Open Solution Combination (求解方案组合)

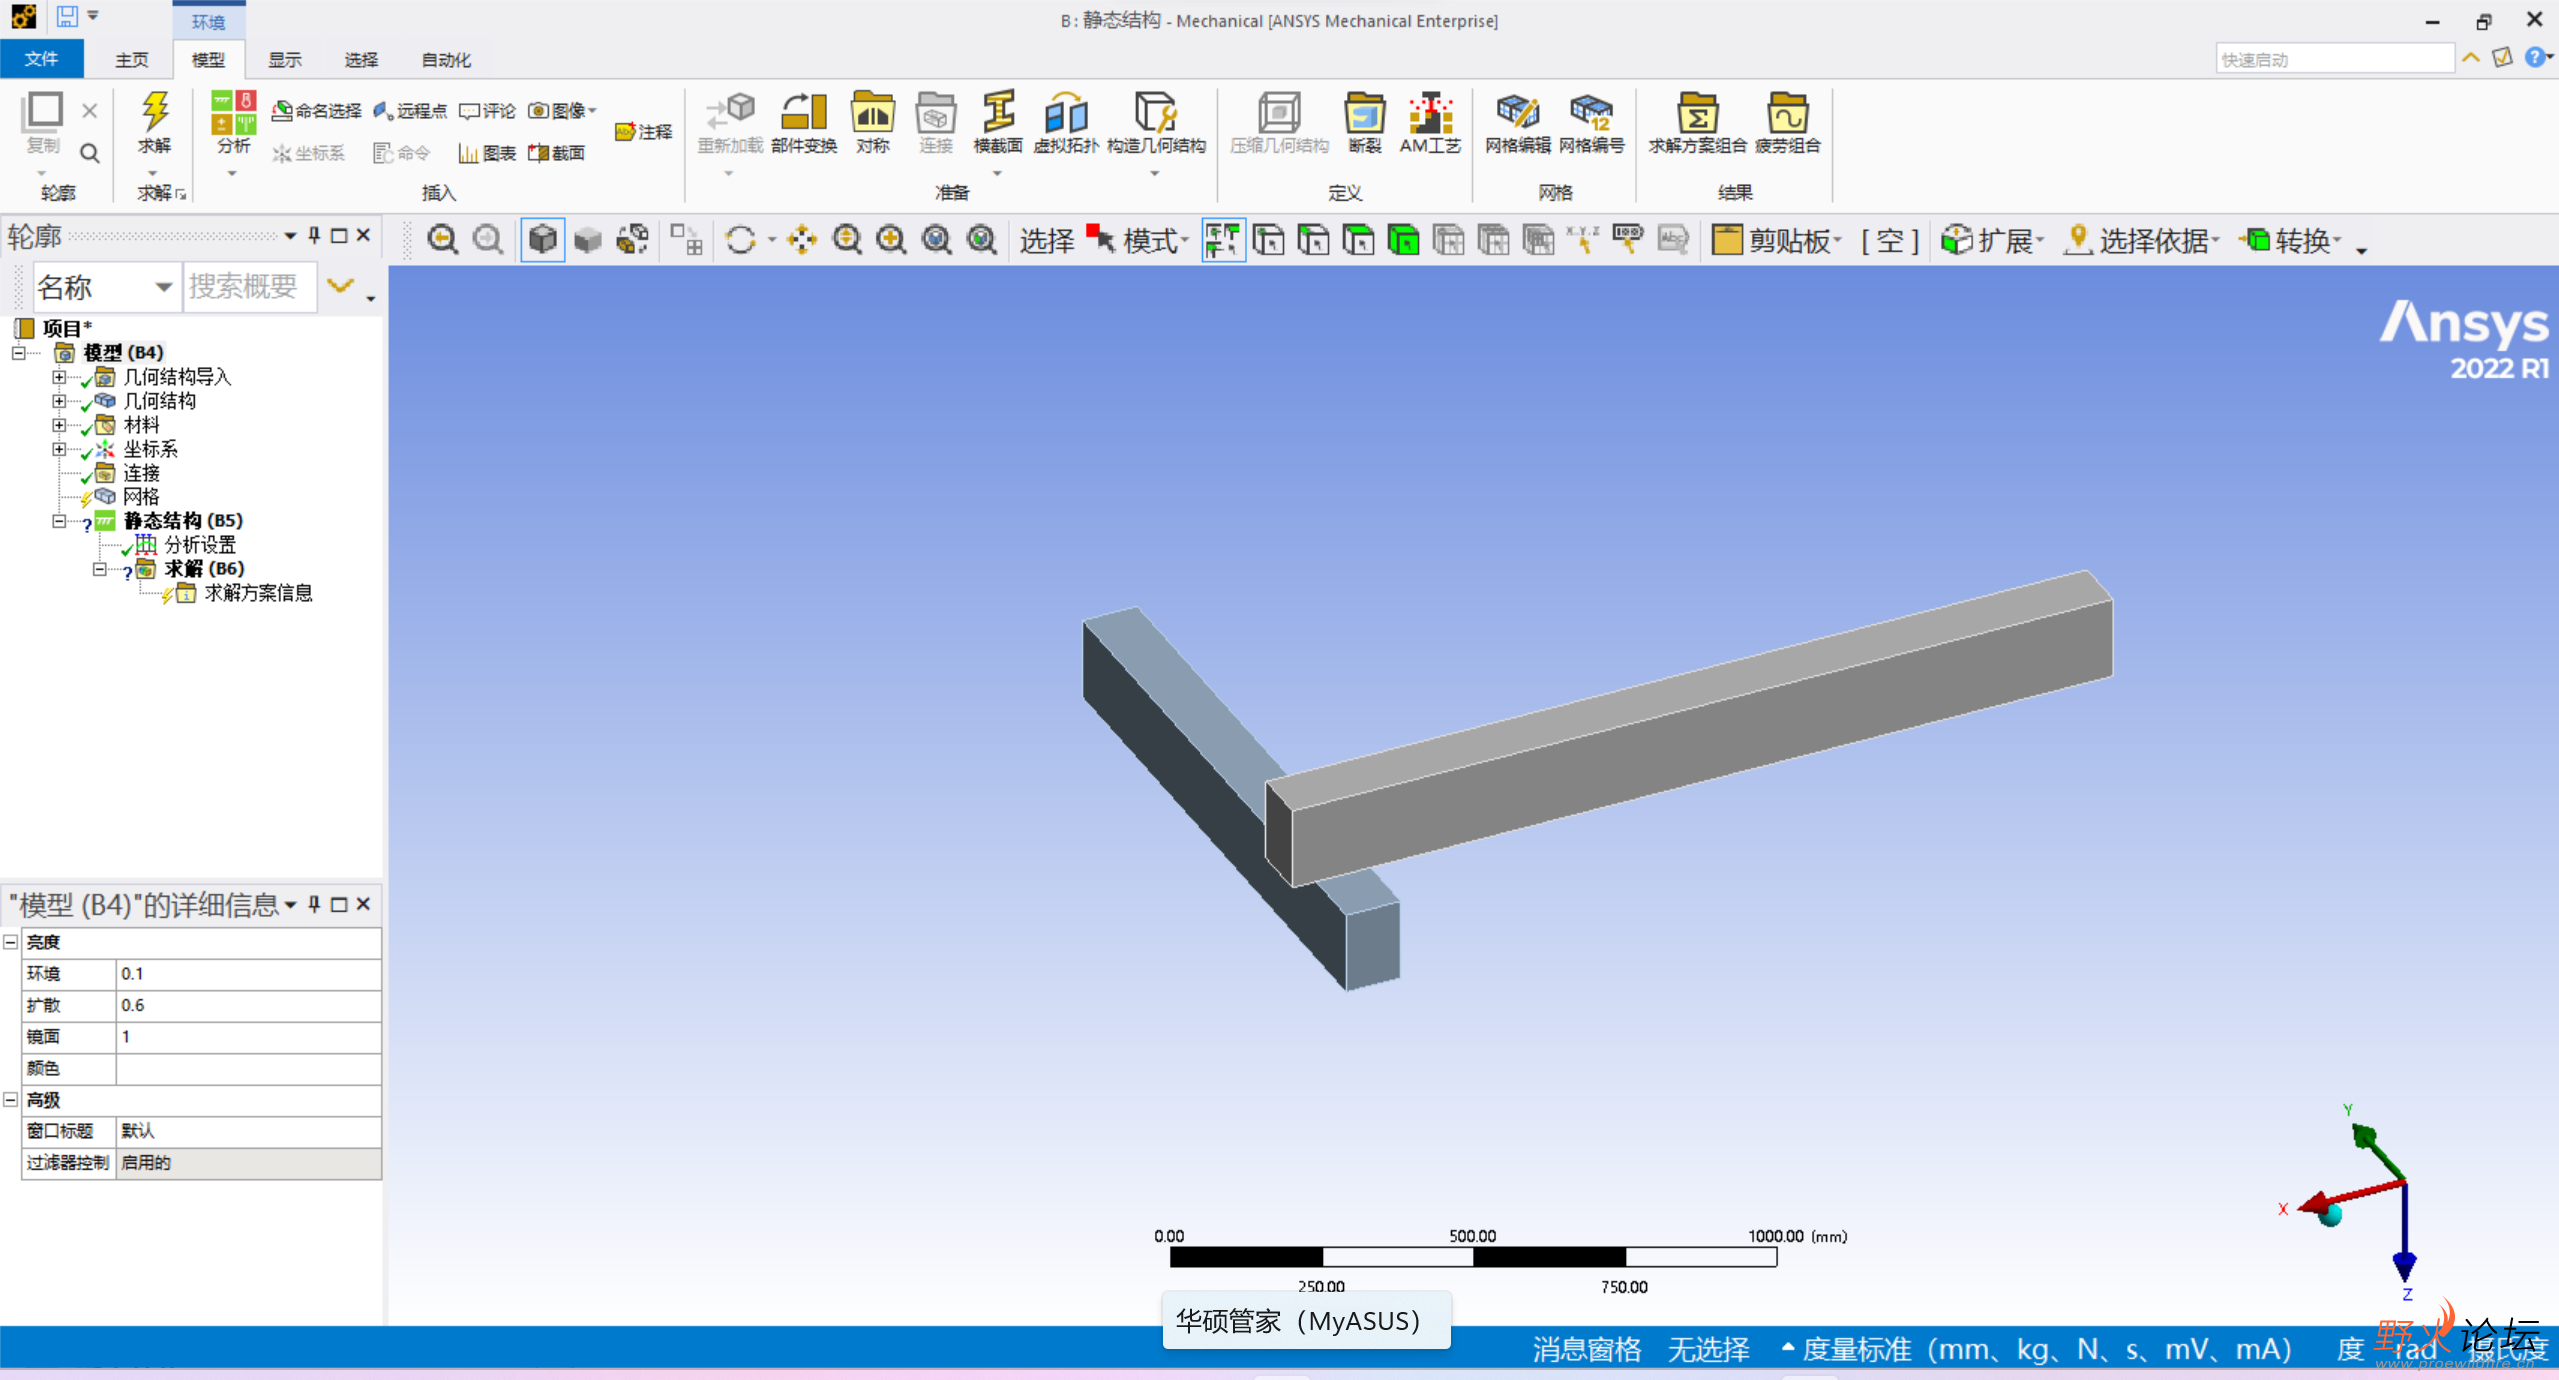click(1697, 123)
